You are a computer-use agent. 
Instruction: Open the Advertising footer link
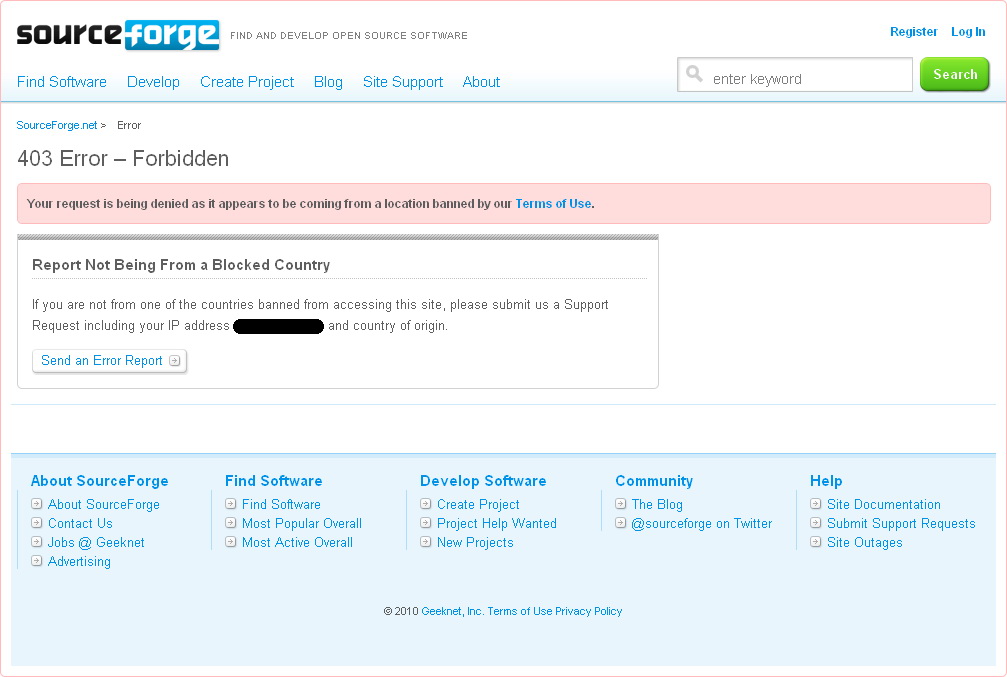(x=79, y=561)
